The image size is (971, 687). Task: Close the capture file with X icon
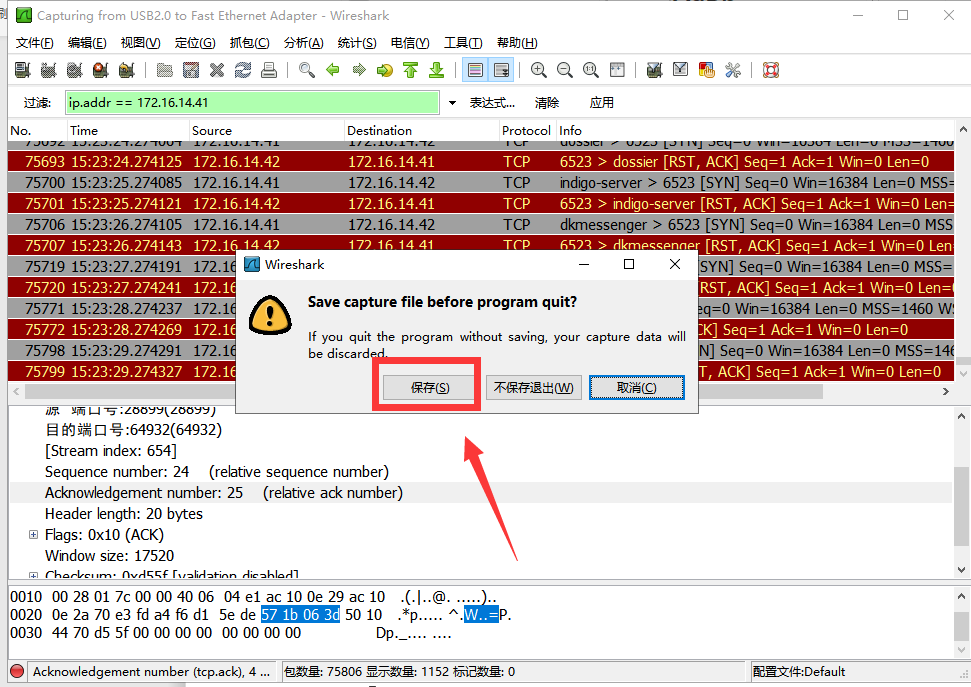coord(217,70)
